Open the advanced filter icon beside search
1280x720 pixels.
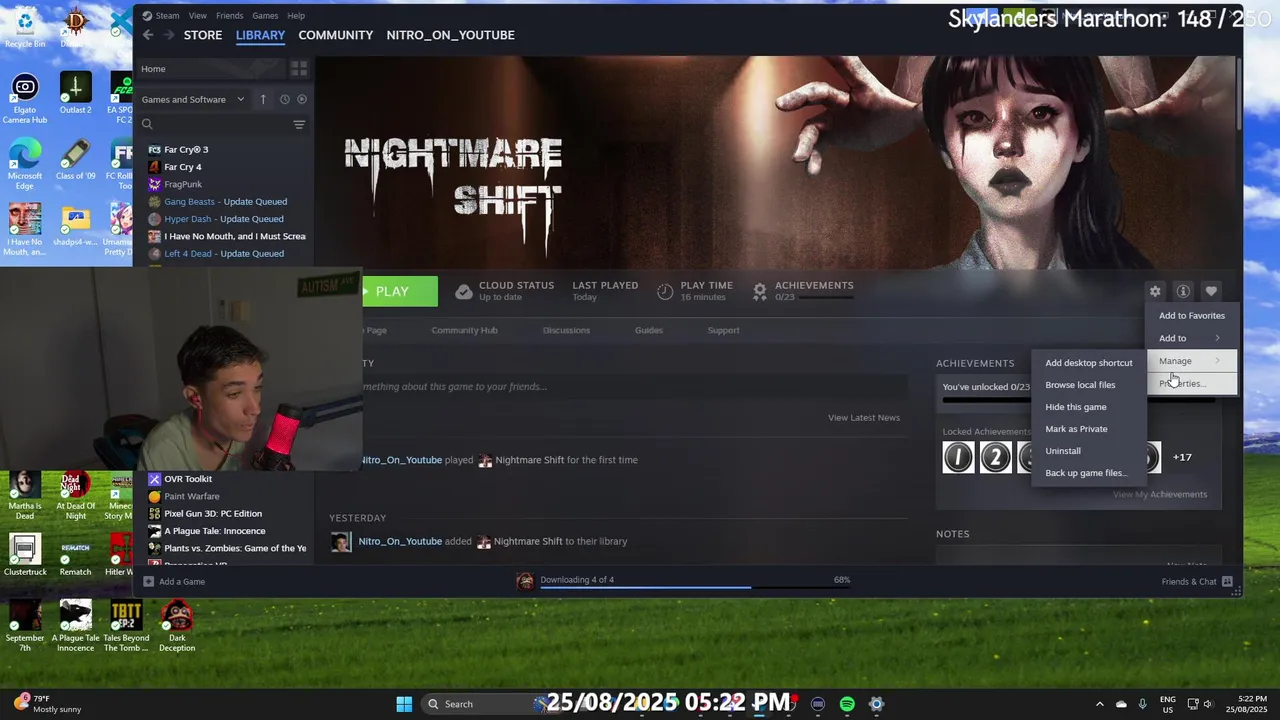299,124
